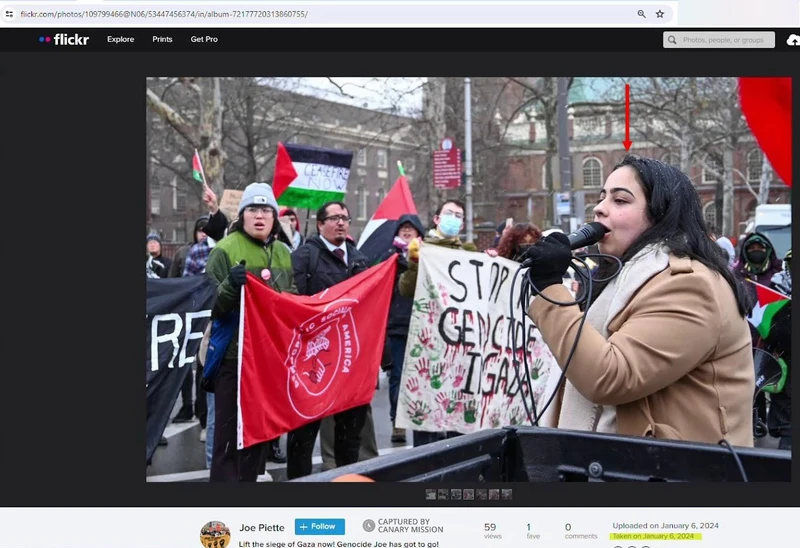
Task: Open site info icon in address bar
Action: point(9,14)
